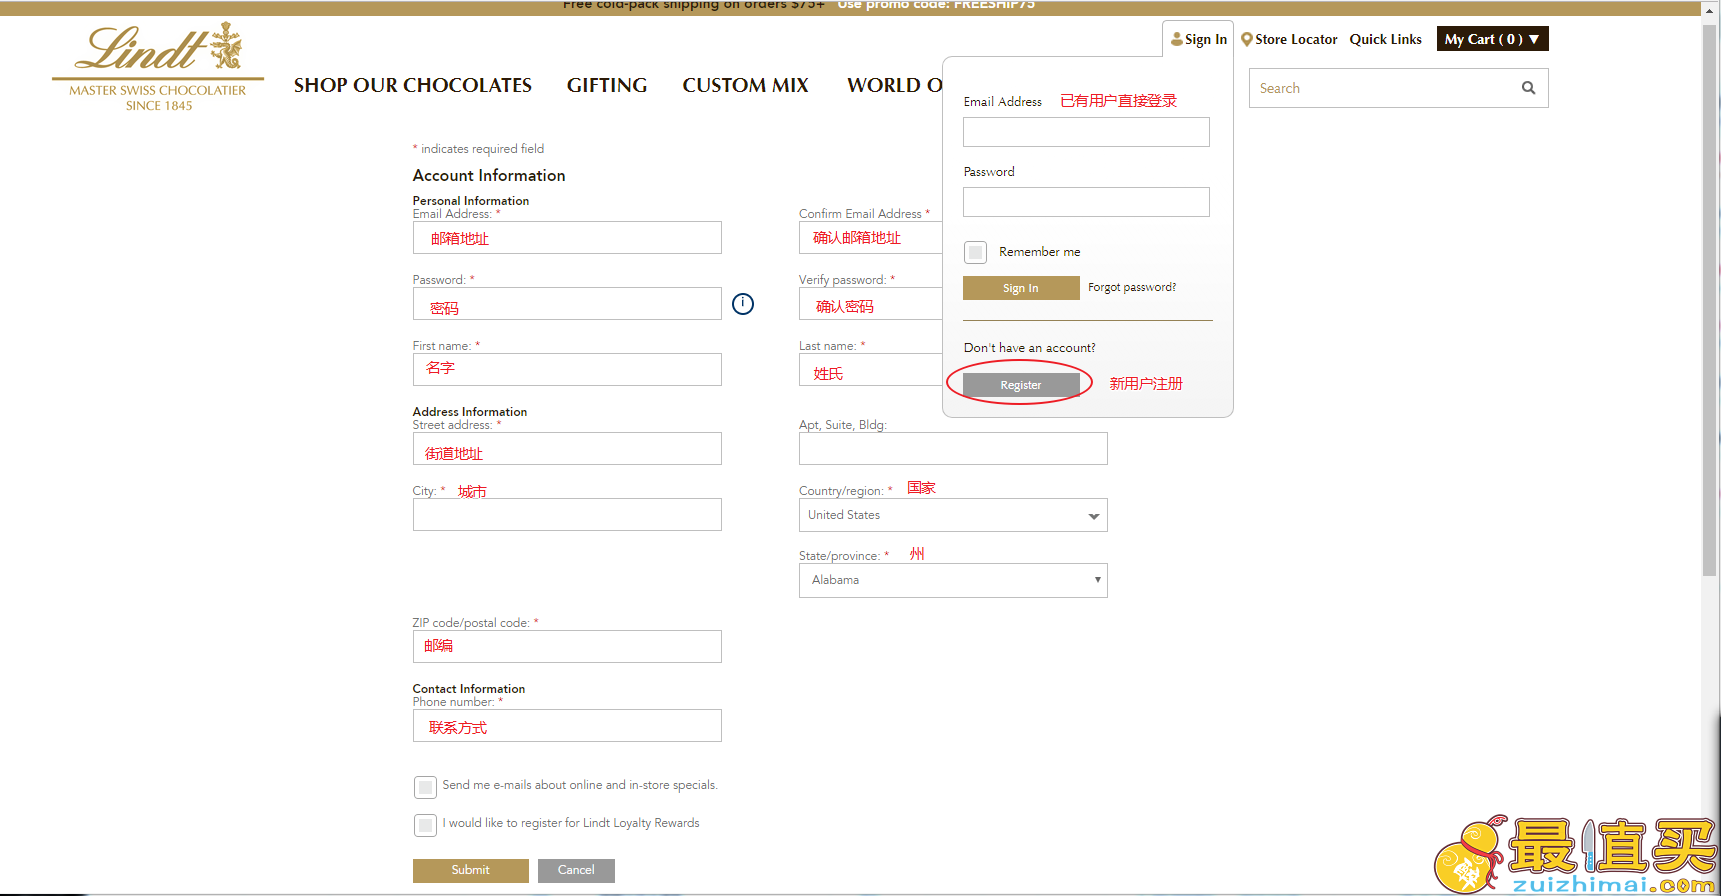Open the Store Locator link
The height and width of the screenshot is (896, 1721).
1296,39
